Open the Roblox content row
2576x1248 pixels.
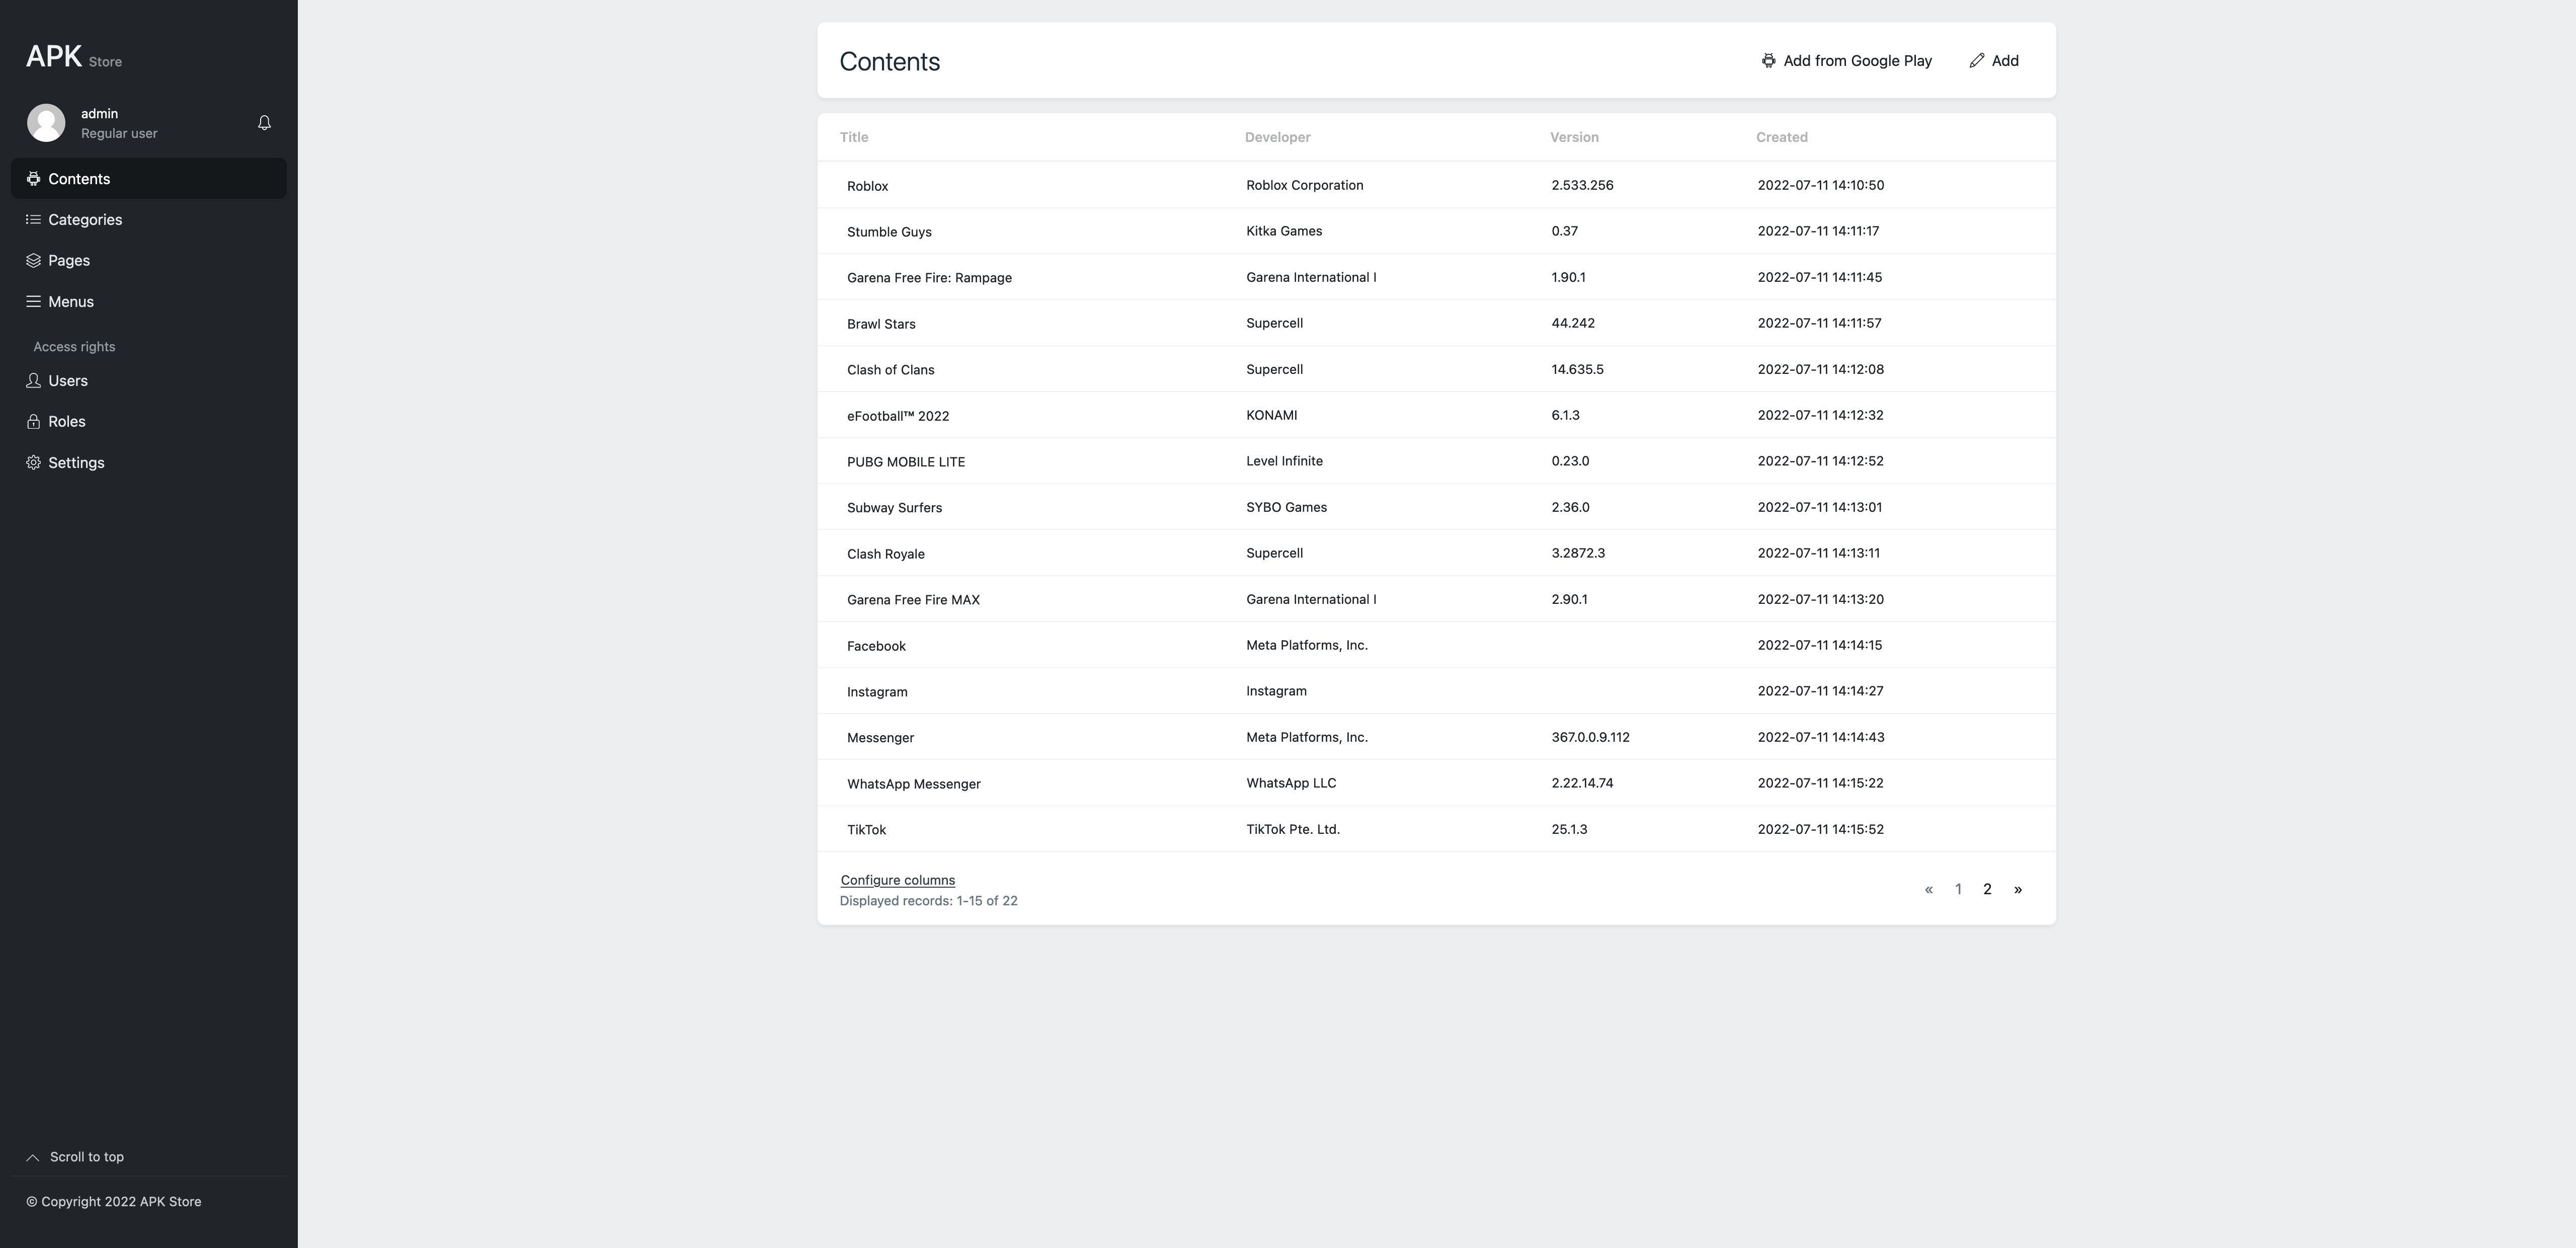pos(867,186)
